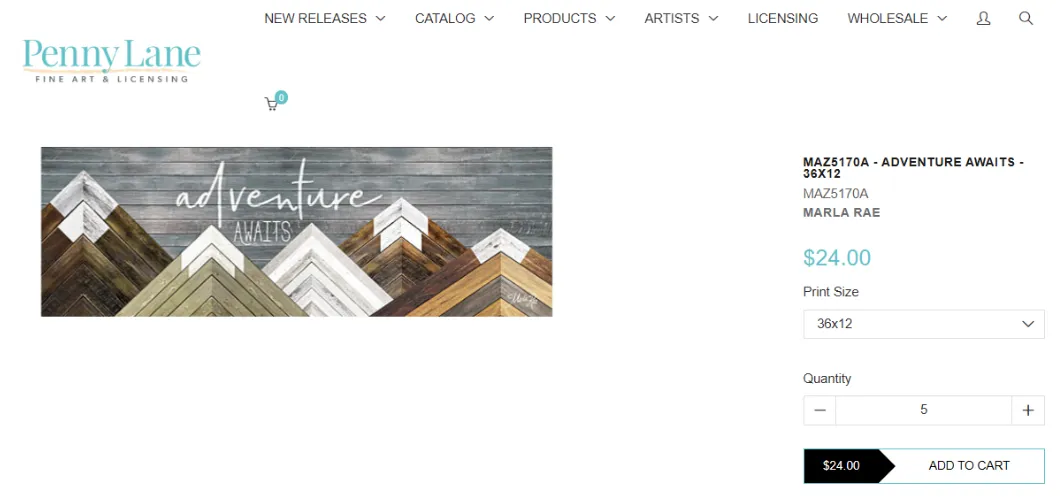
Task: Open the shopping cart icon
Action: point(274,102)
